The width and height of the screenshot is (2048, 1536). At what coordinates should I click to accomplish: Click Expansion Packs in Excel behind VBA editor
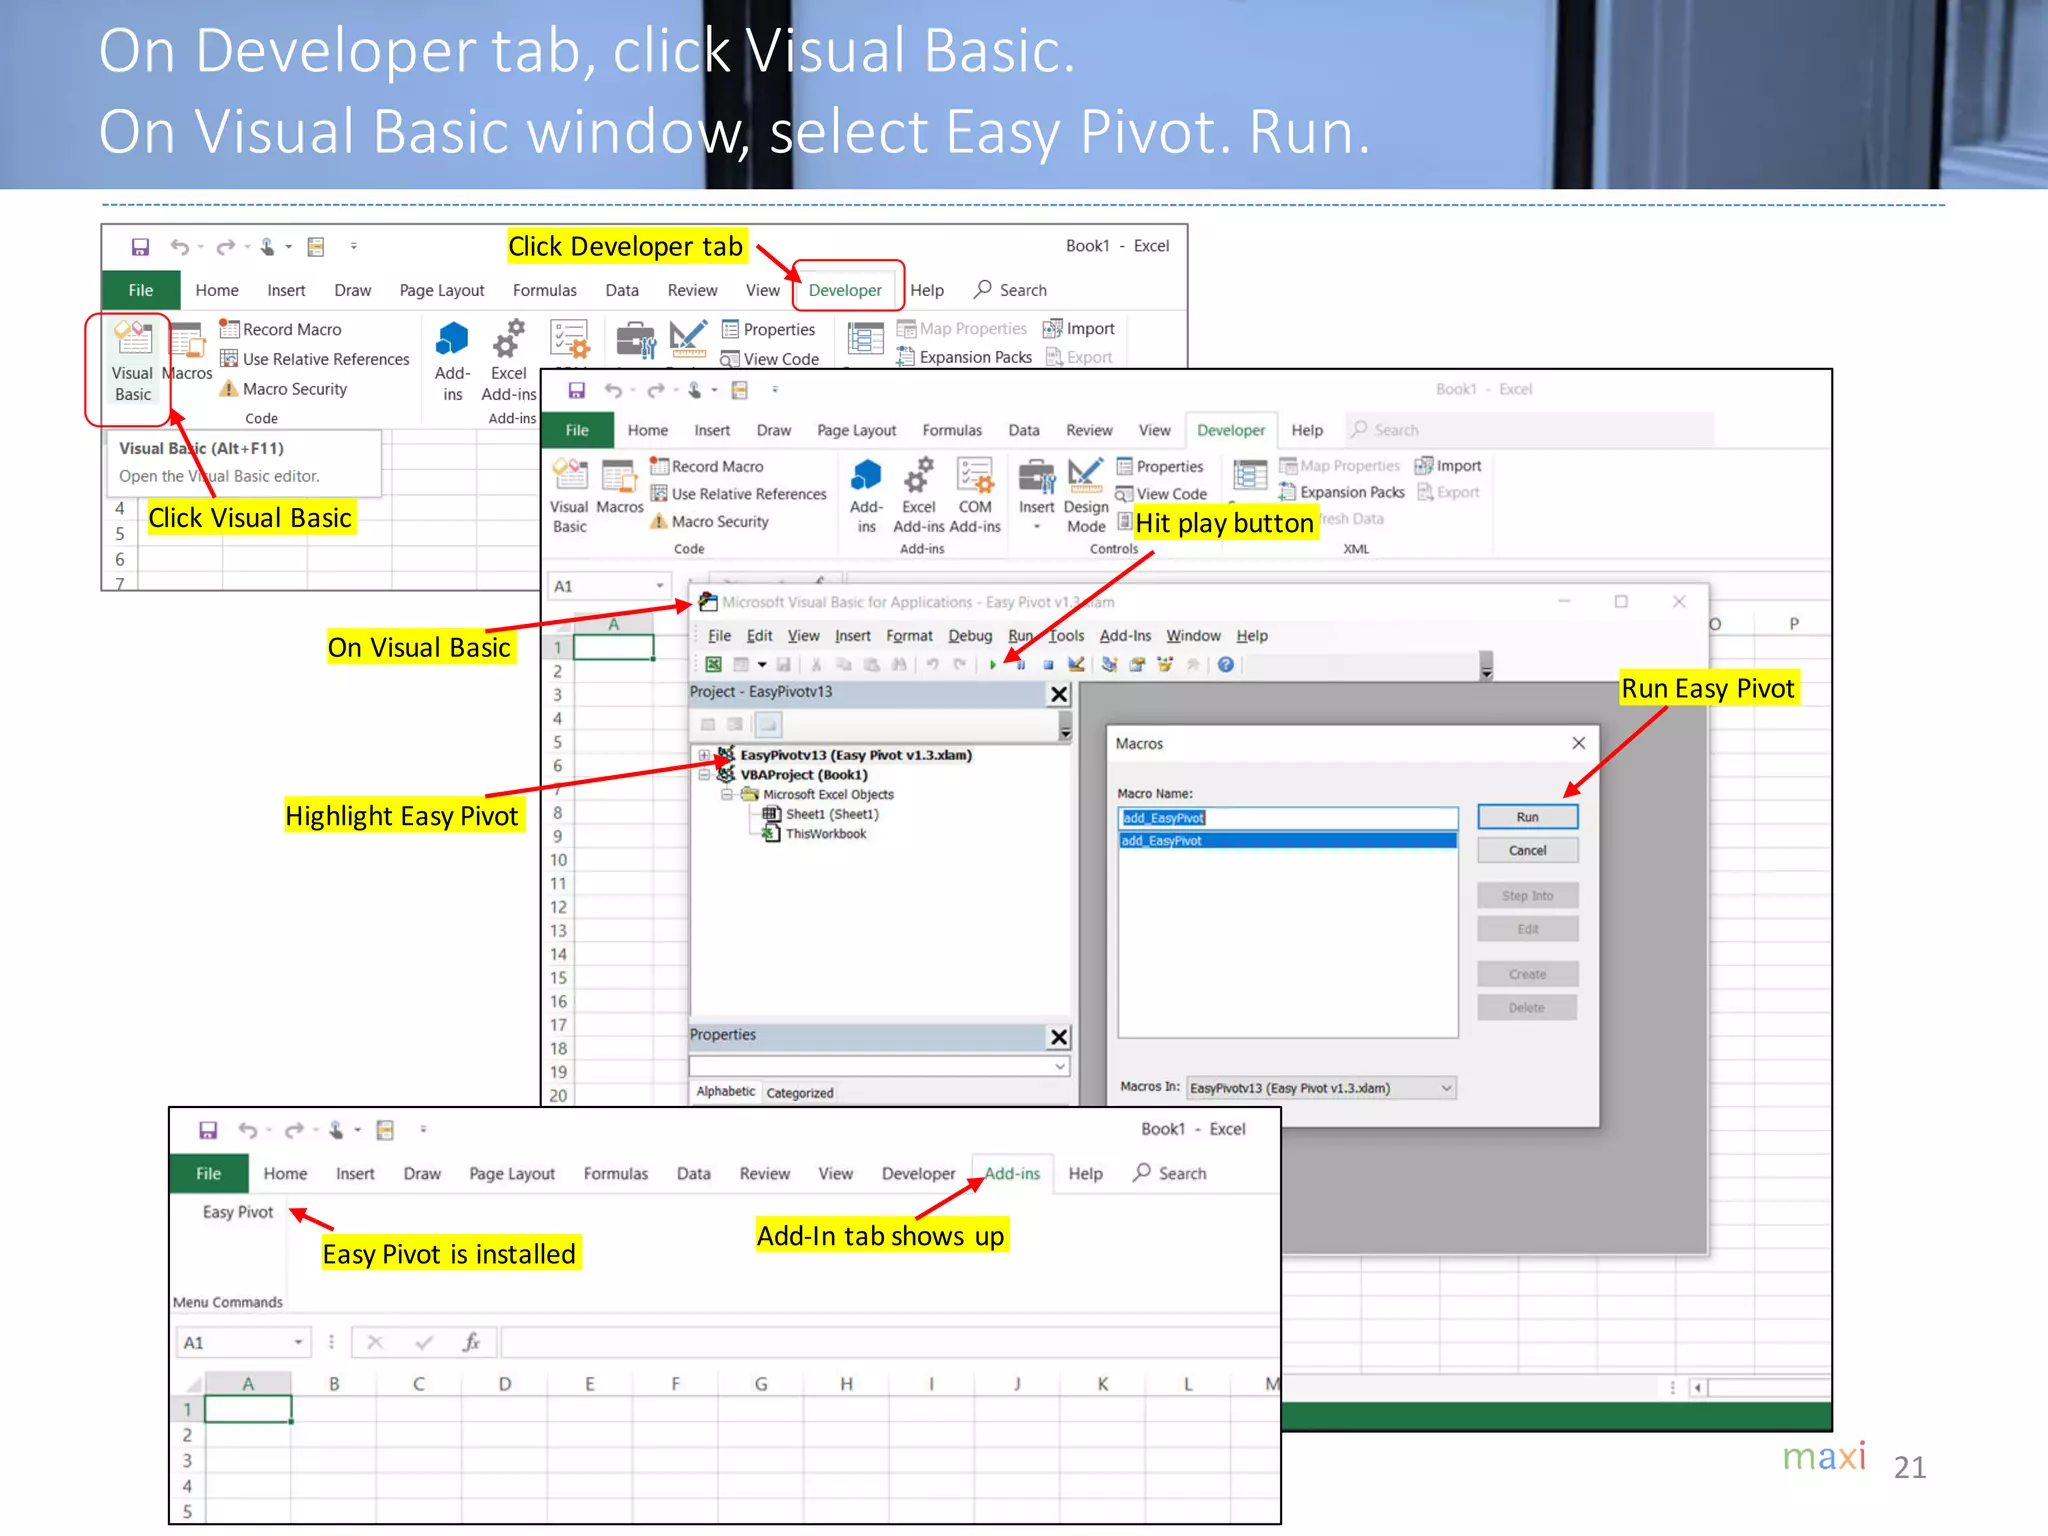[x=1342, y=492]
